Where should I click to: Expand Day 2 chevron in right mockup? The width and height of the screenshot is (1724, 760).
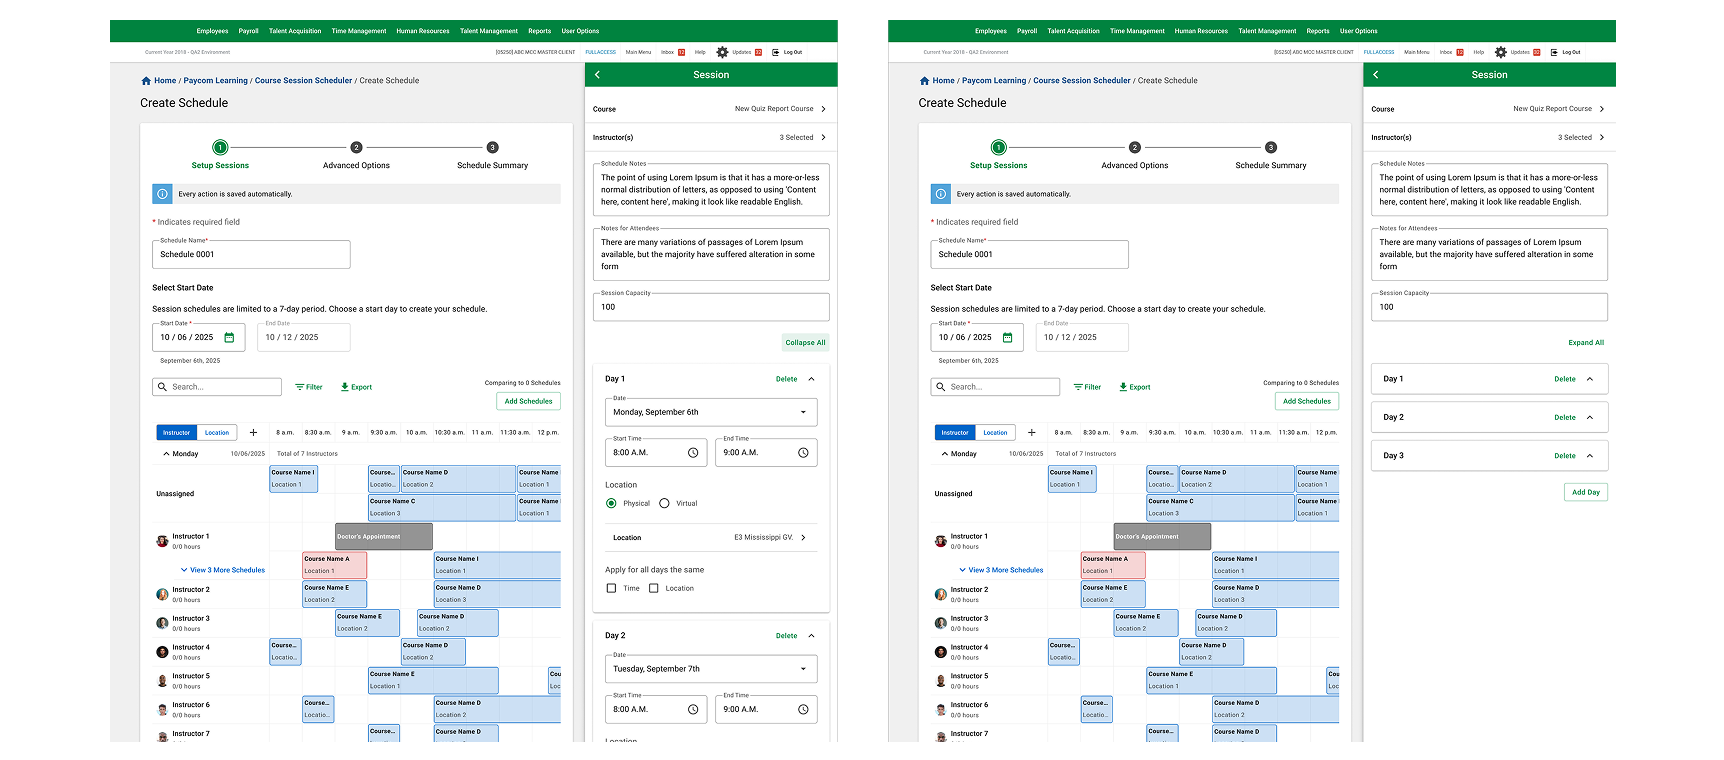[1590, 417]
